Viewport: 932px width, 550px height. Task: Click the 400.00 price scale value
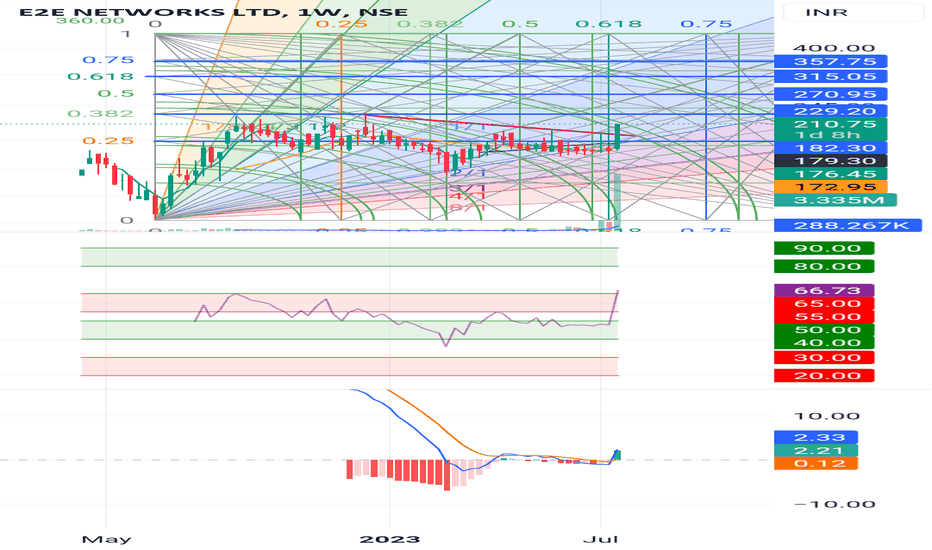[x=834, y=48]
